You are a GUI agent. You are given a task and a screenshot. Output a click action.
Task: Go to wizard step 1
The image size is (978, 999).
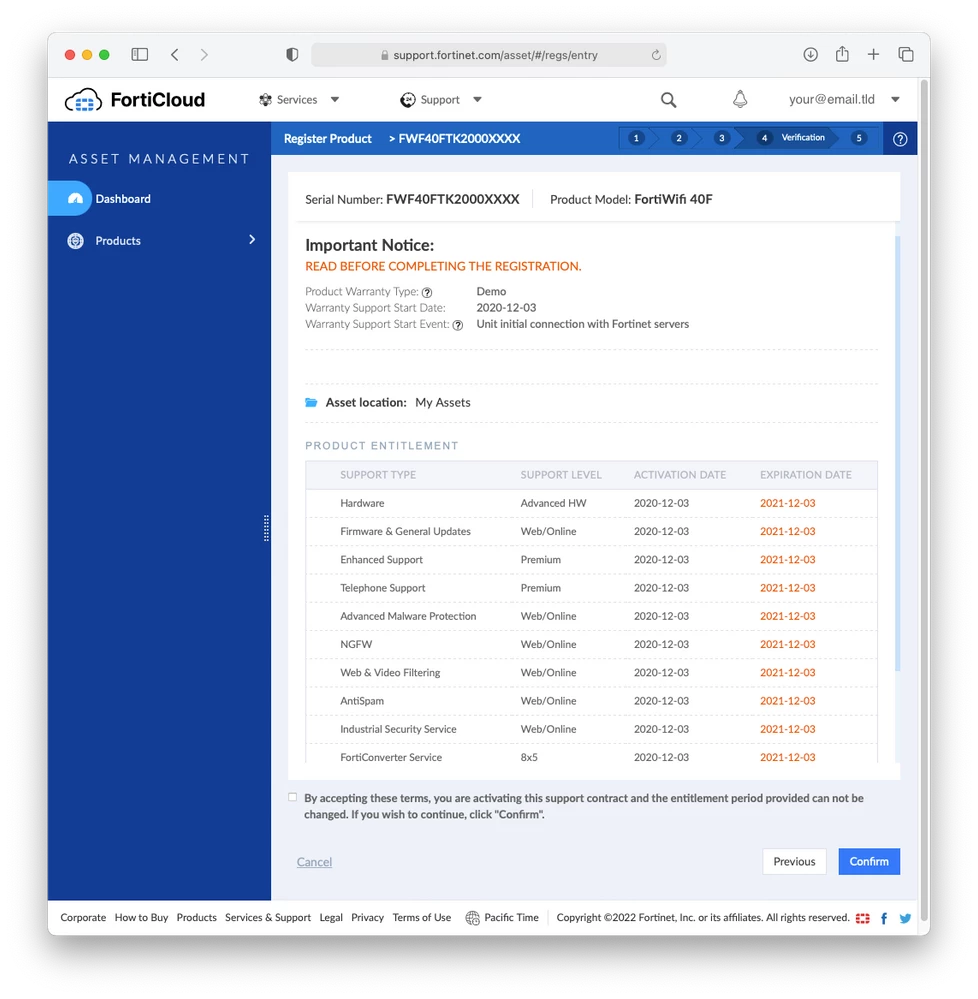[636, 138]
